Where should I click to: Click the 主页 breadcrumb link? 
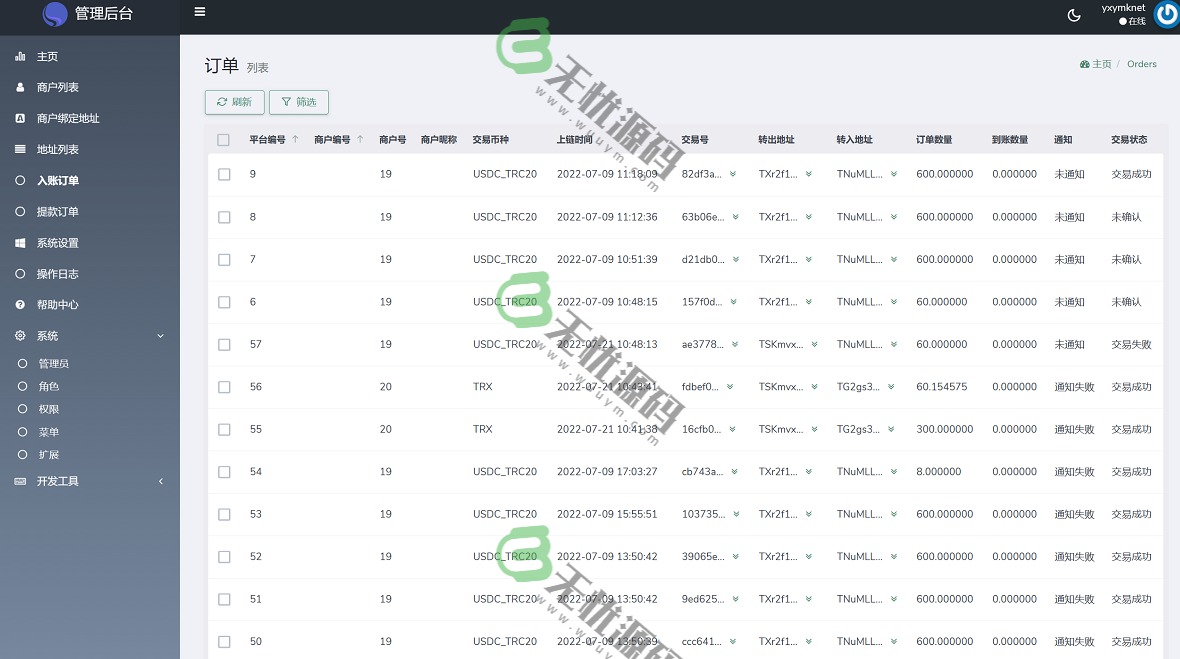tap(1096, 64)
